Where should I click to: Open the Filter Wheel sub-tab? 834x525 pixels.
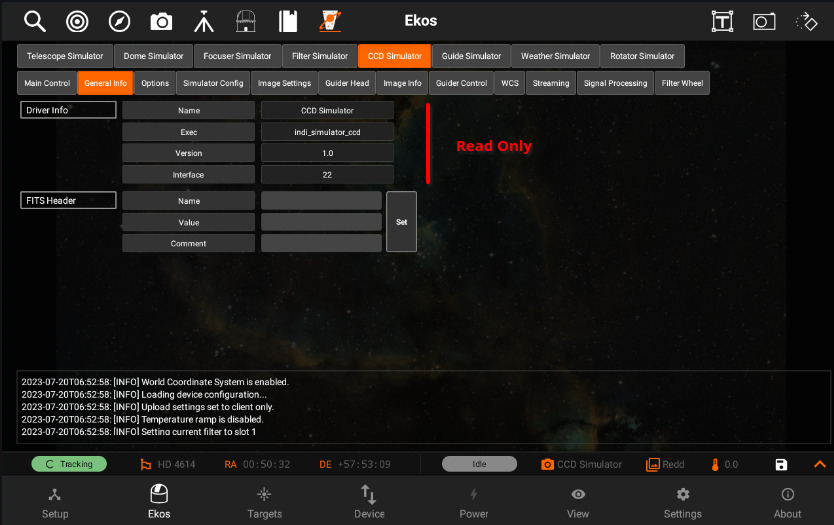point(682,83)
